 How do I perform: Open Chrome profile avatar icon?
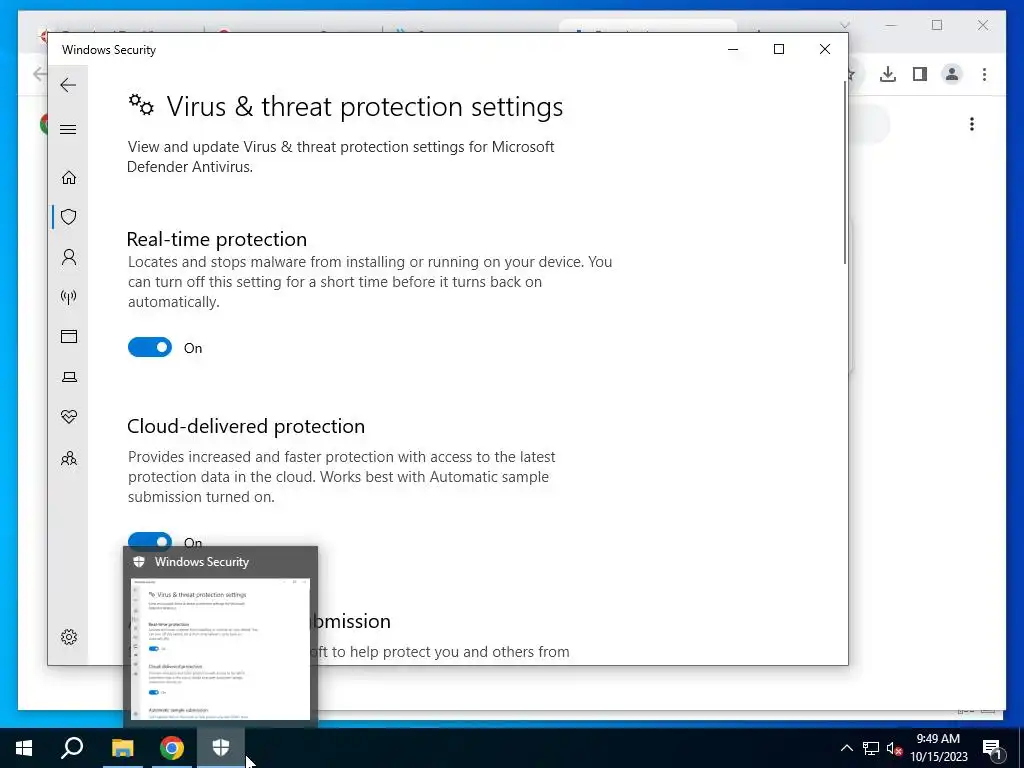952,74
